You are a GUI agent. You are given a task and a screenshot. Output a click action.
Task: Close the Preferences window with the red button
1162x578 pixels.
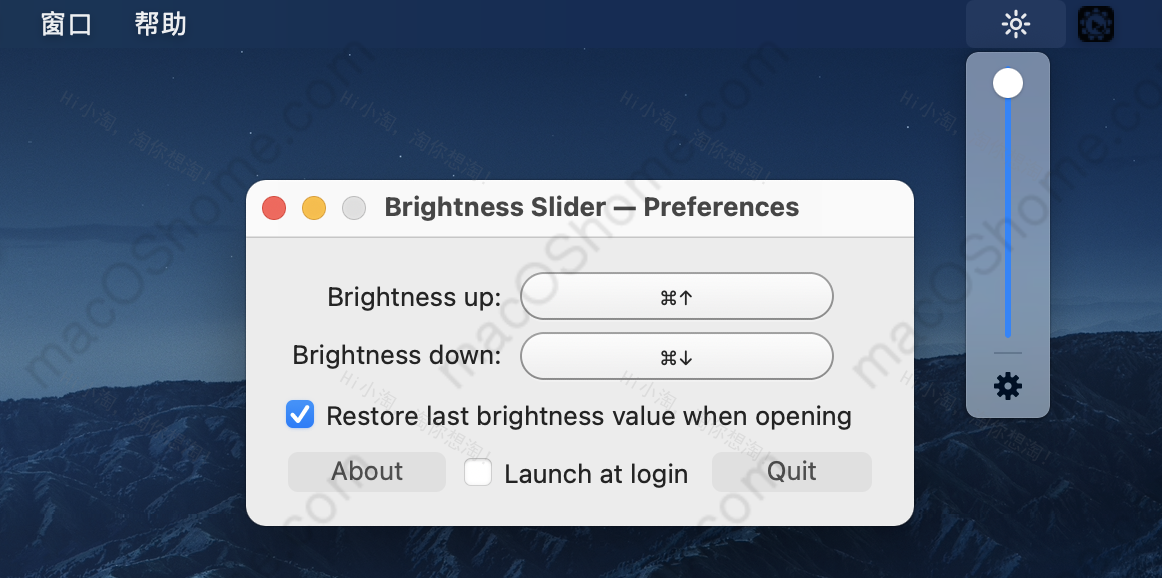(x=274, y=207)
